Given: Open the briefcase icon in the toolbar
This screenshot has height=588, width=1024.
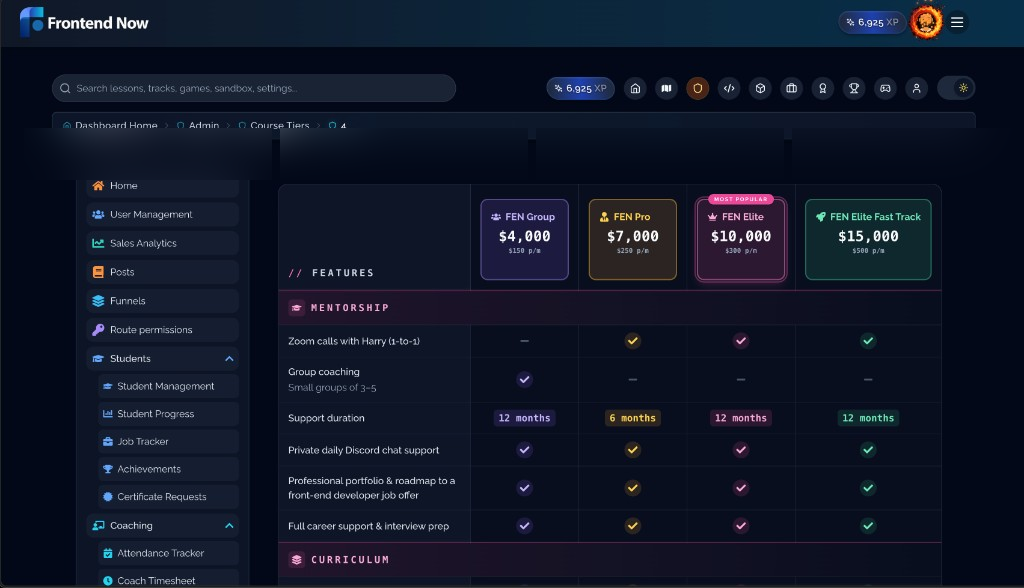Looking at the screenshot, I should 792,88.
